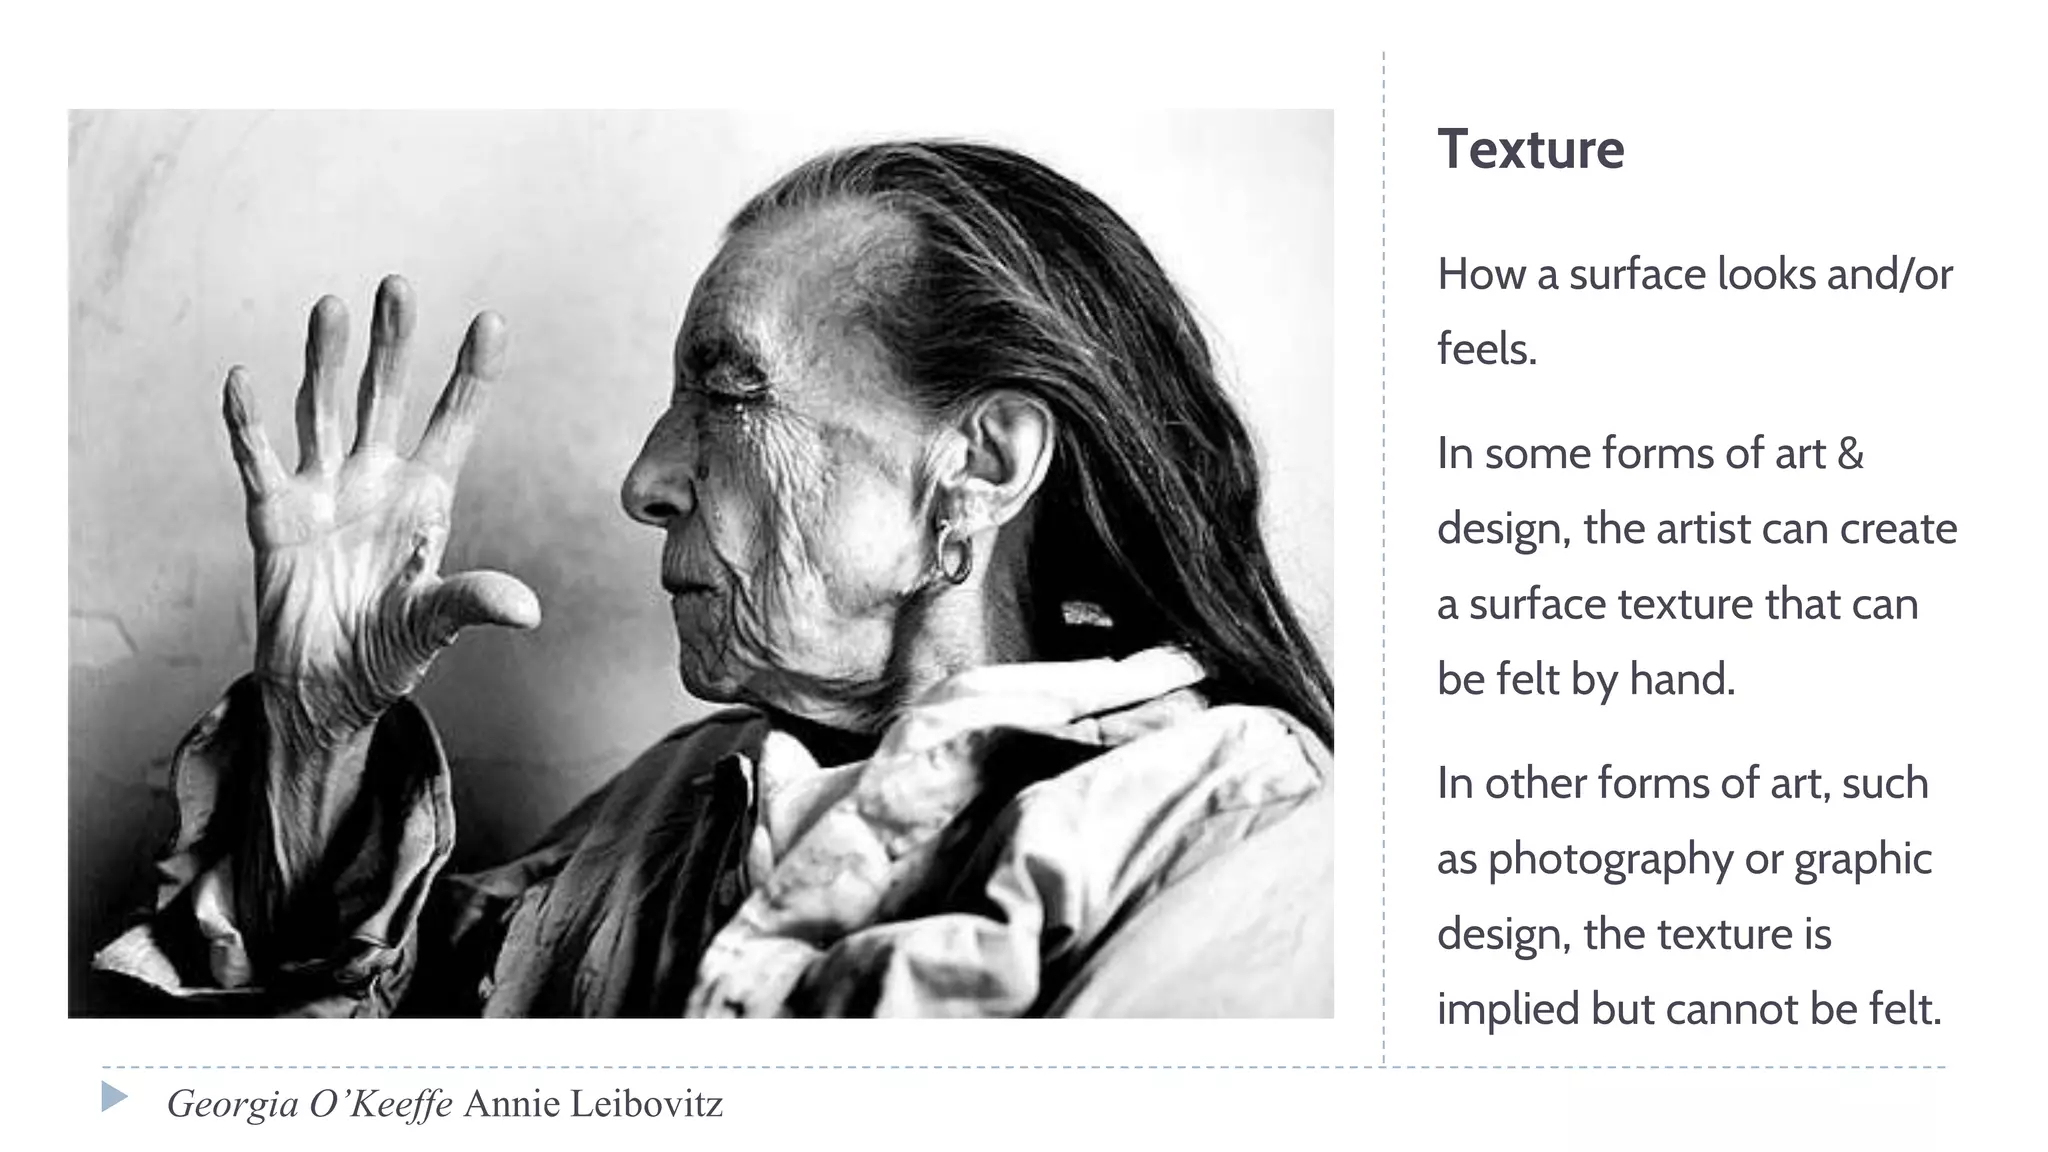
Task: Click the hoop earring in the photograph
Action: pos(952,554)
